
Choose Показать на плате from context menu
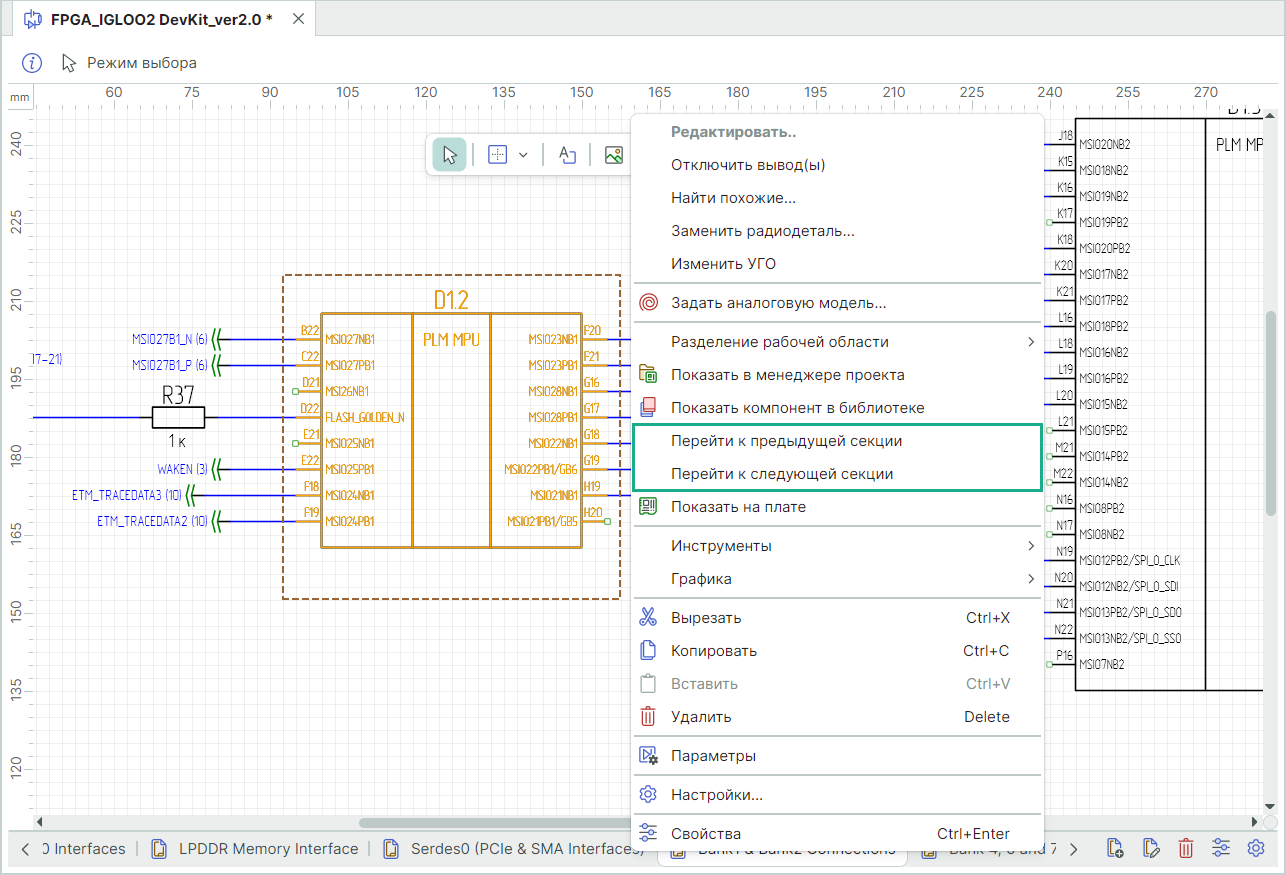tap(738, 507)
